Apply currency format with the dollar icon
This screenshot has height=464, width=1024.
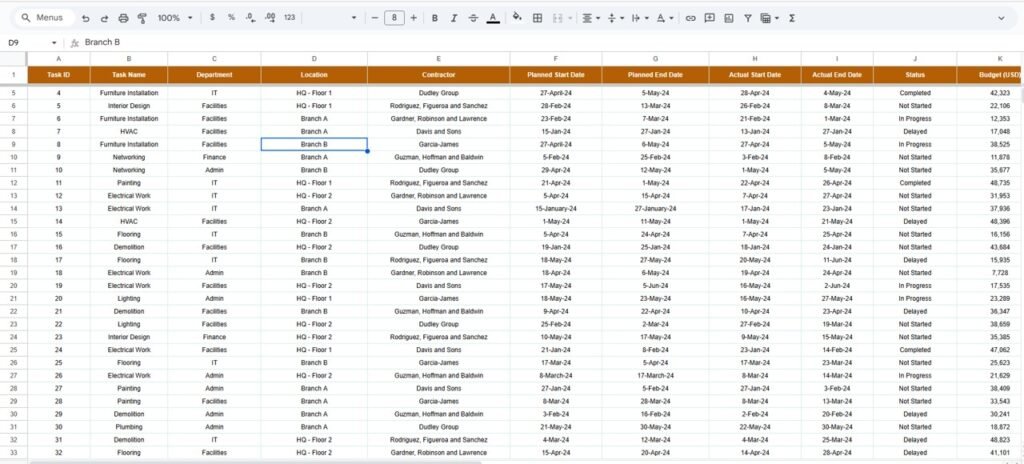pos(212,18)
